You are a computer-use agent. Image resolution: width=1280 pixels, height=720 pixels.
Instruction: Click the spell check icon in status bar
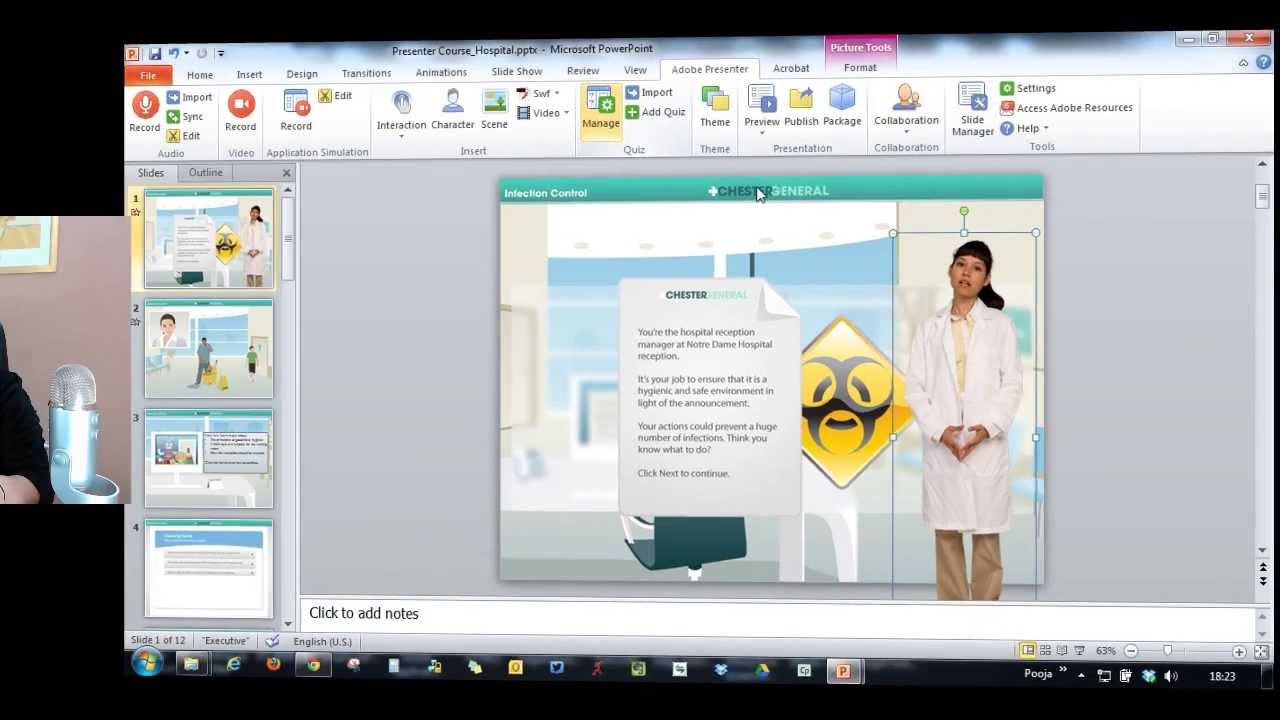[x=272, y=641]
